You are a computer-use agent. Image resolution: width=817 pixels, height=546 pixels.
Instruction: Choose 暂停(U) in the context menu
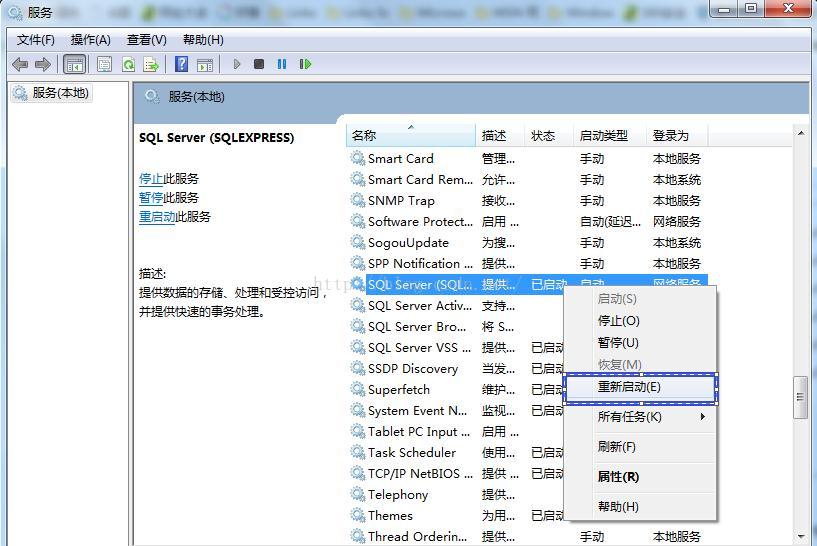point(640,343)
